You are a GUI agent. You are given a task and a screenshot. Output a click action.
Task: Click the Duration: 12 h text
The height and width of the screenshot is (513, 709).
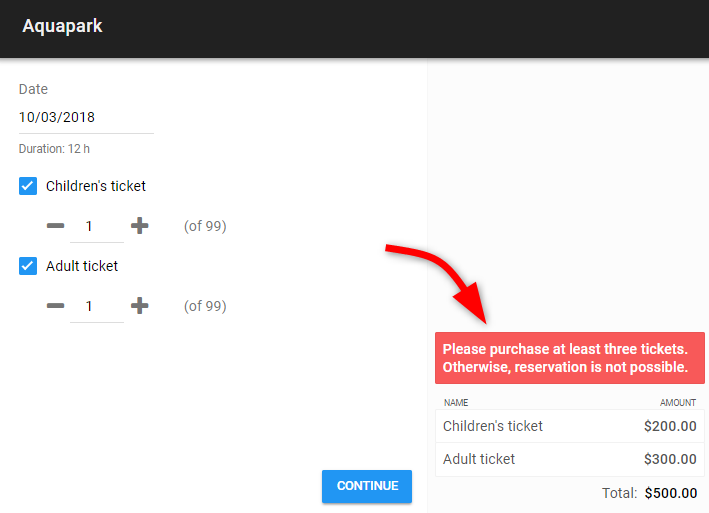pos(54,149)
